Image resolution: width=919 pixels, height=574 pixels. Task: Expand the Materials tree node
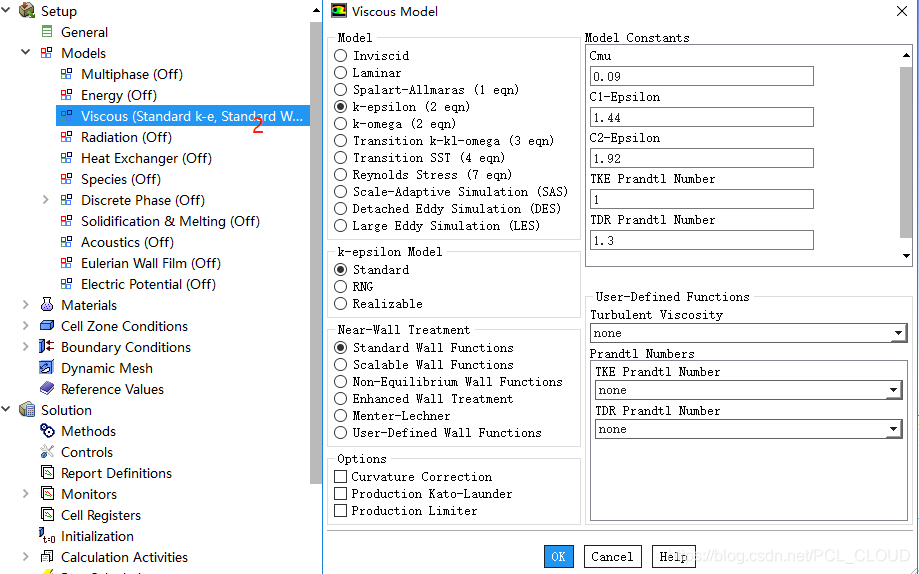click(26, 304)
